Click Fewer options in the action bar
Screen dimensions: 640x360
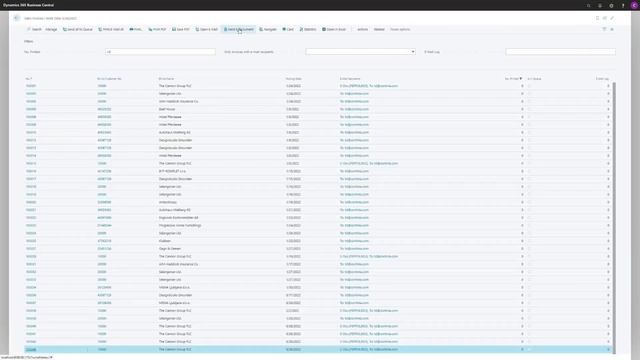tap(400, 29)
